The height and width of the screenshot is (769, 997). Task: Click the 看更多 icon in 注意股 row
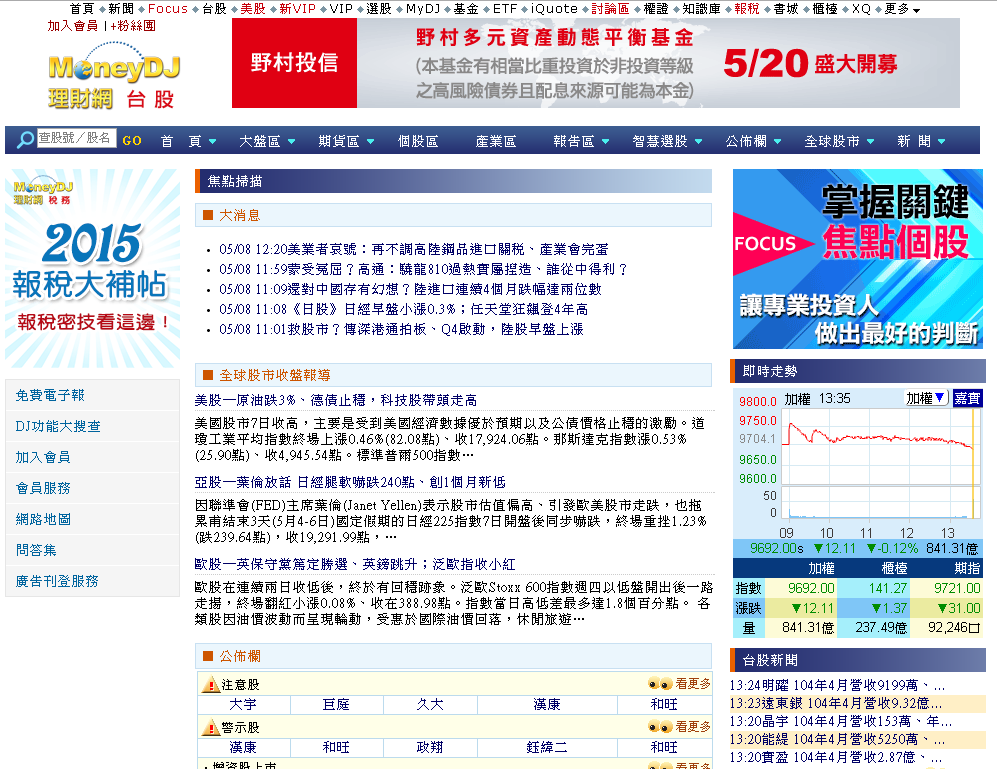click(x=660, y=685)
